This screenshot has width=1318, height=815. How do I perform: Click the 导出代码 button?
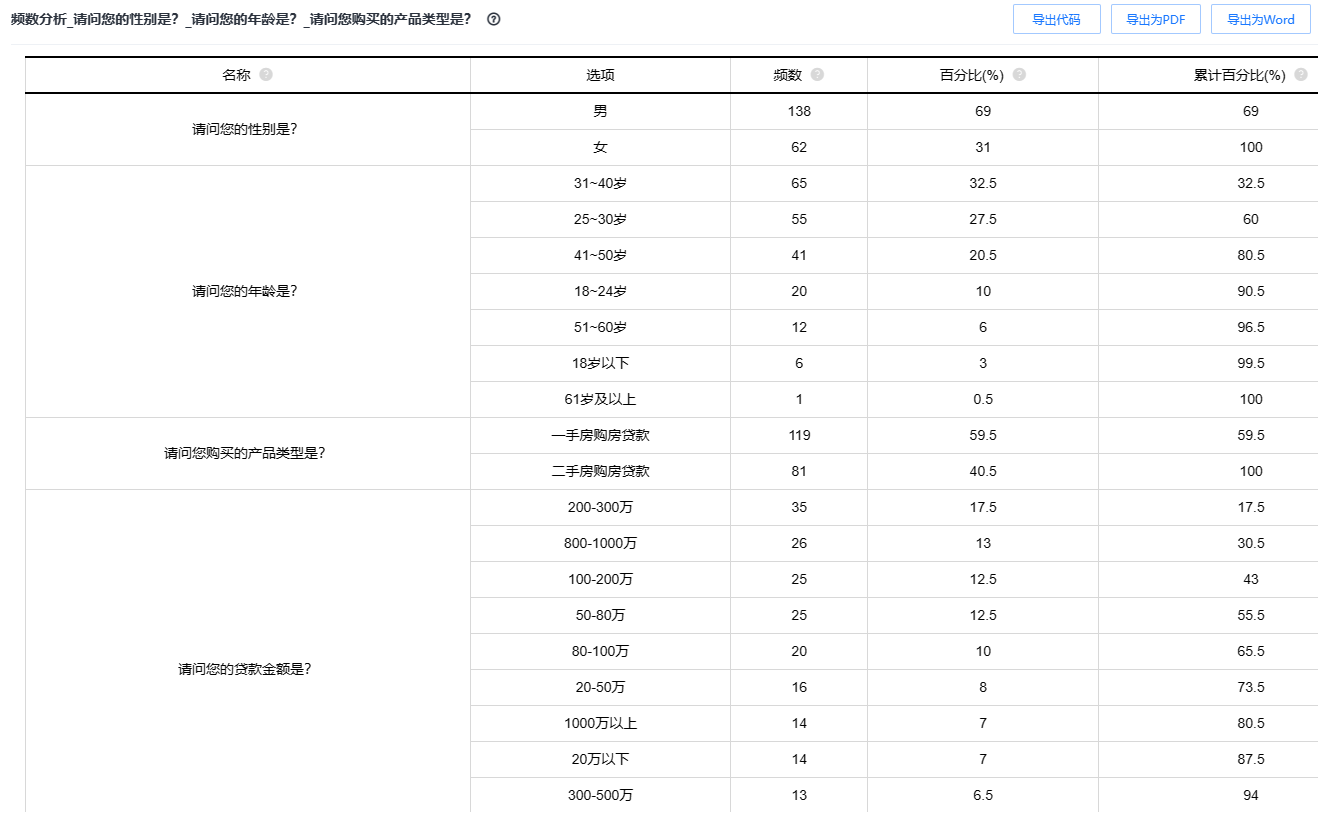tap(1056, 19)
